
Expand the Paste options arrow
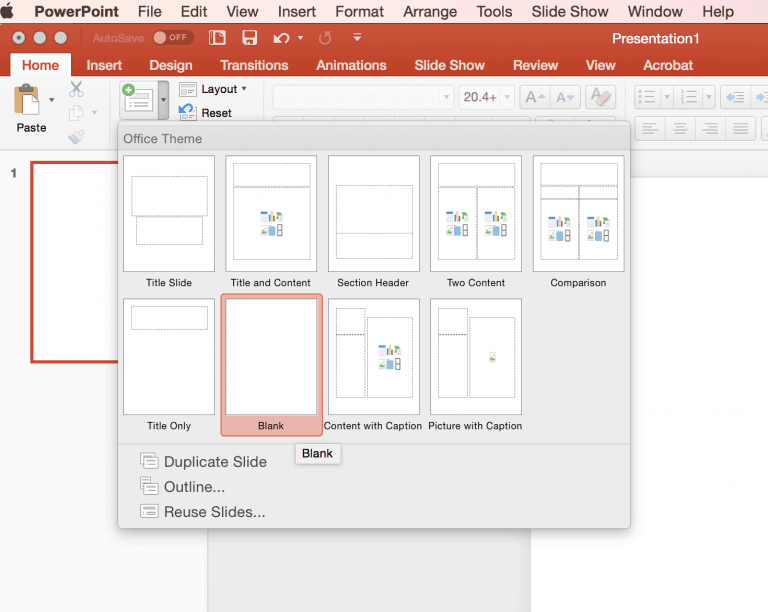(x=51, y=100)
